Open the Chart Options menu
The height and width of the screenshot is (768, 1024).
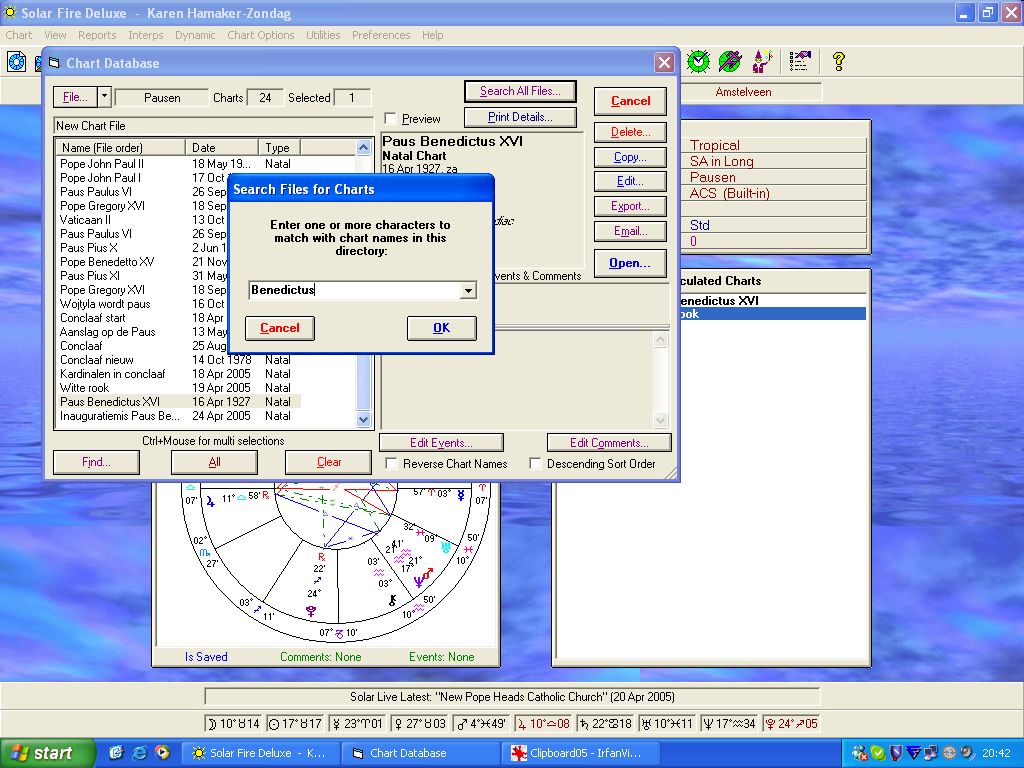[x=260, y=35]
